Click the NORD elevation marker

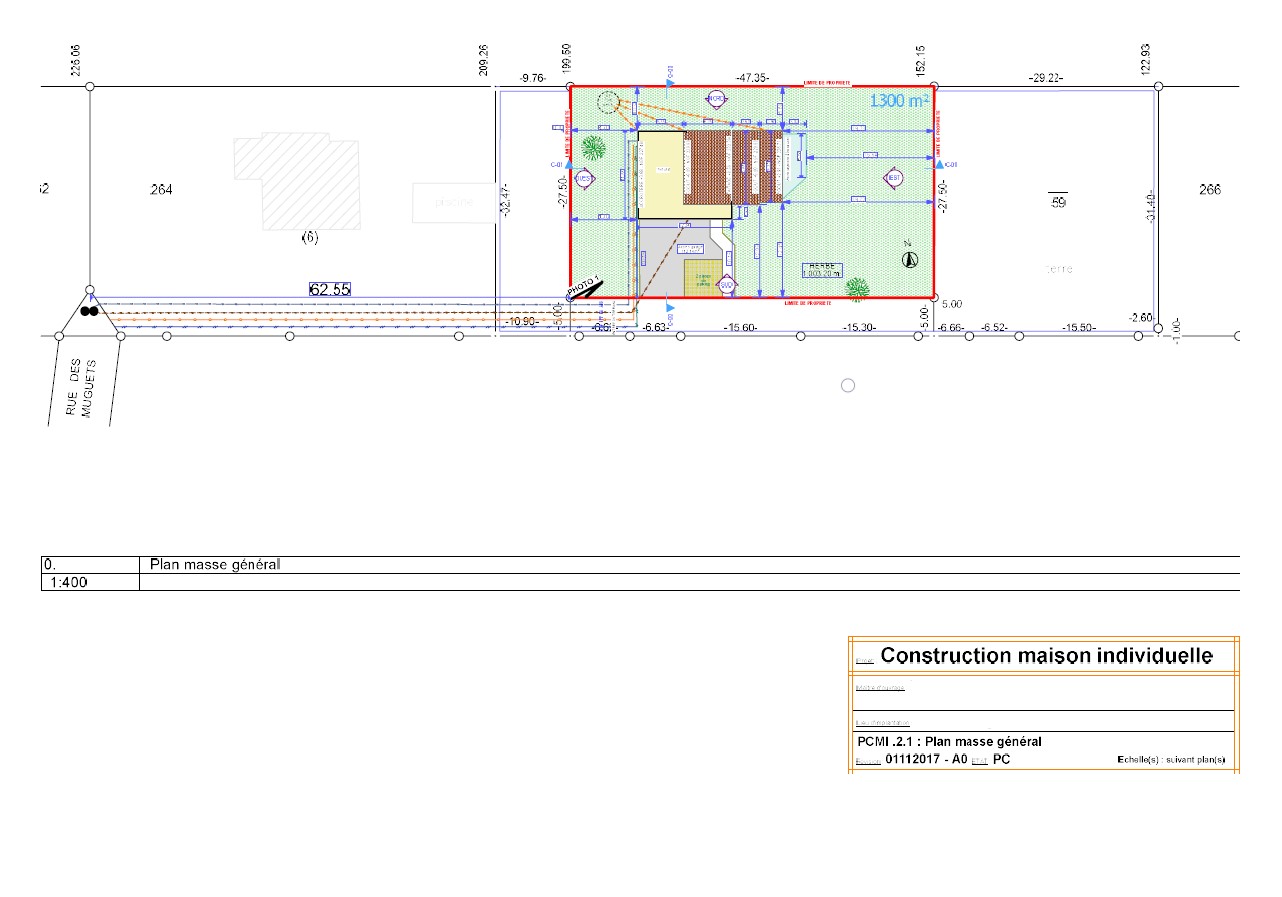click(x=716, y=99)
